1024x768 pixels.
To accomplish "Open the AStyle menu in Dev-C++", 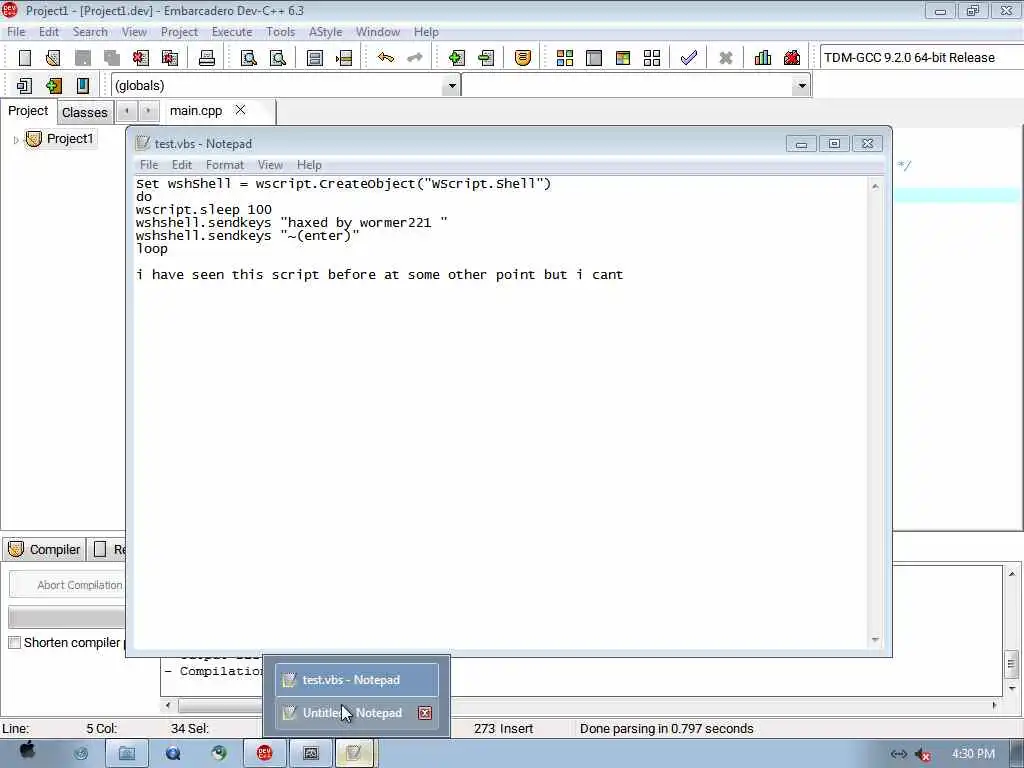I will pos(325,32).
